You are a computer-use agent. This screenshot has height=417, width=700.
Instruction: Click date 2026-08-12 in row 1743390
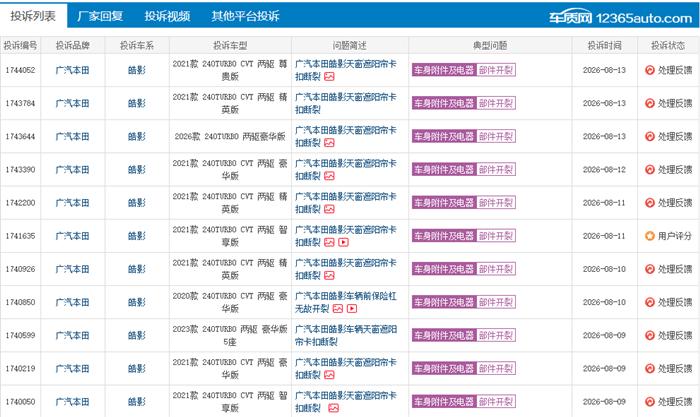point(604,170)
